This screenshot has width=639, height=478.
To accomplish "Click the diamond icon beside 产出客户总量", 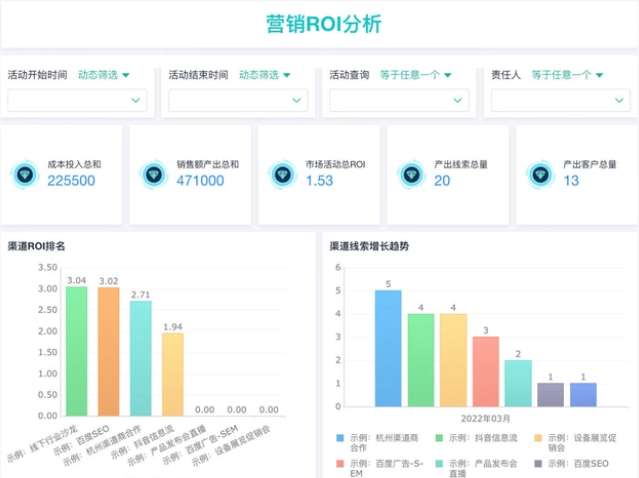I will [540, 175].
